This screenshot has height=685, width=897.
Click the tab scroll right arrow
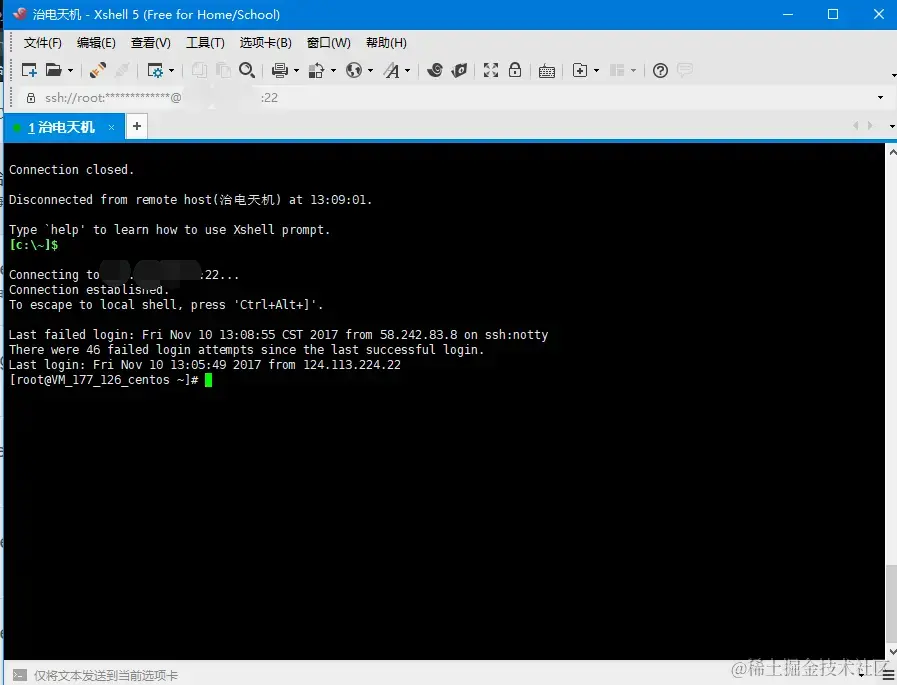pyautogui.click(x=870, y=125)
